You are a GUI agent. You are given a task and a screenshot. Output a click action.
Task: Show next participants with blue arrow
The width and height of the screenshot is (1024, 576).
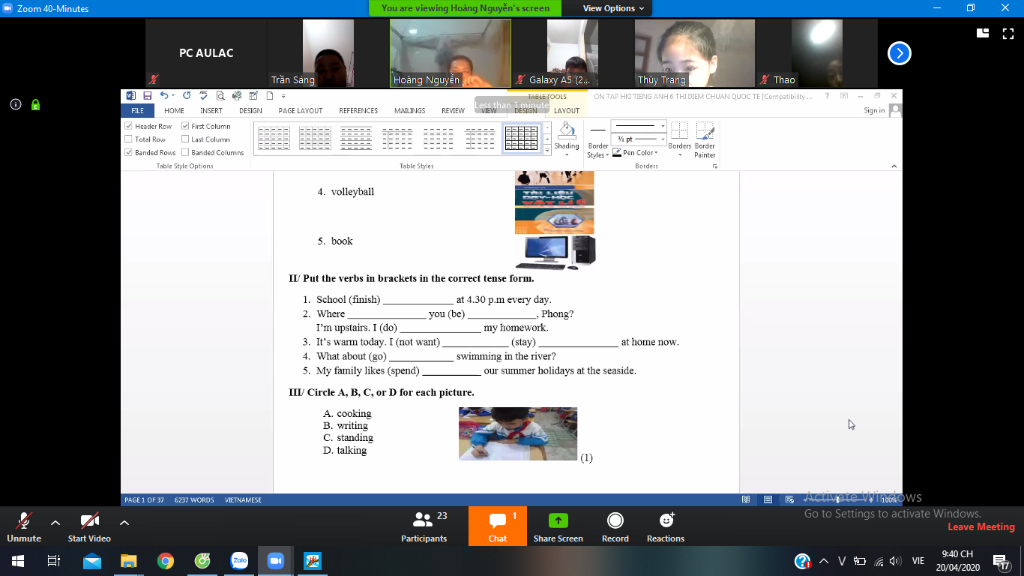click(899, 54)
